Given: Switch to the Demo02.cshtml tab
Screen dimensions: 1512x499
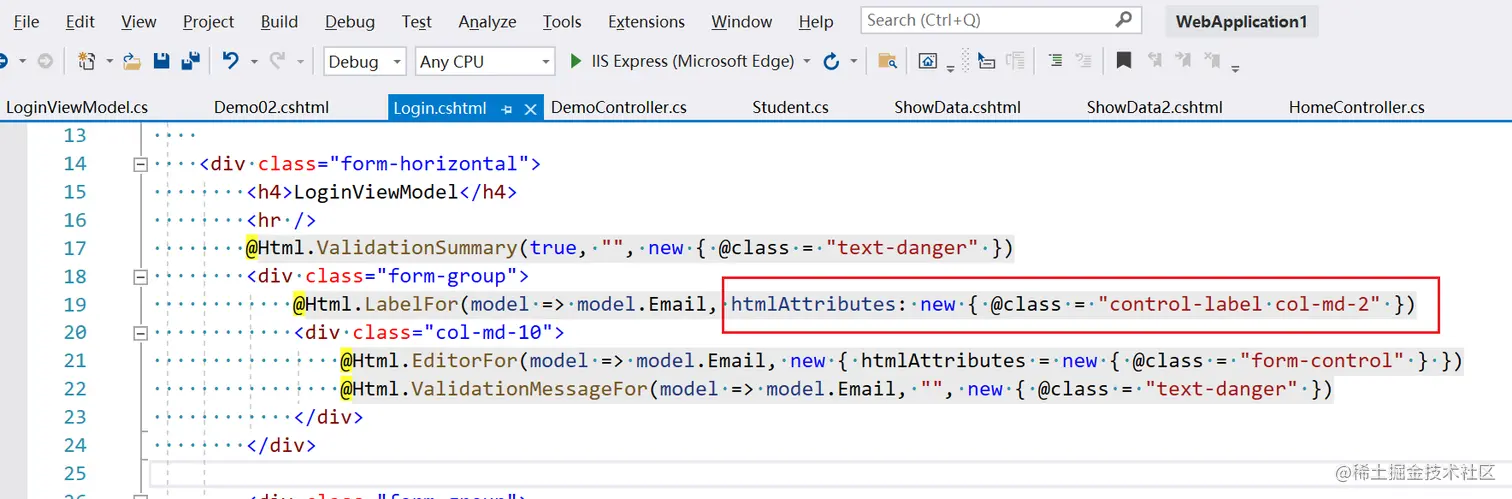Looking at the screenshot, I should coord(271,107).
